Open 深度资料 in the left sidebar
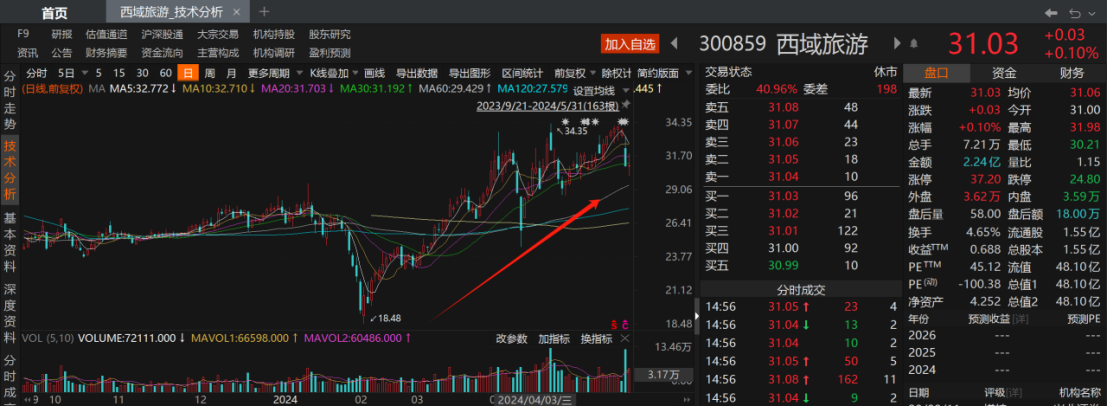Image resolution: width=1108 pixels, height=406 pixels. (11, 313)
